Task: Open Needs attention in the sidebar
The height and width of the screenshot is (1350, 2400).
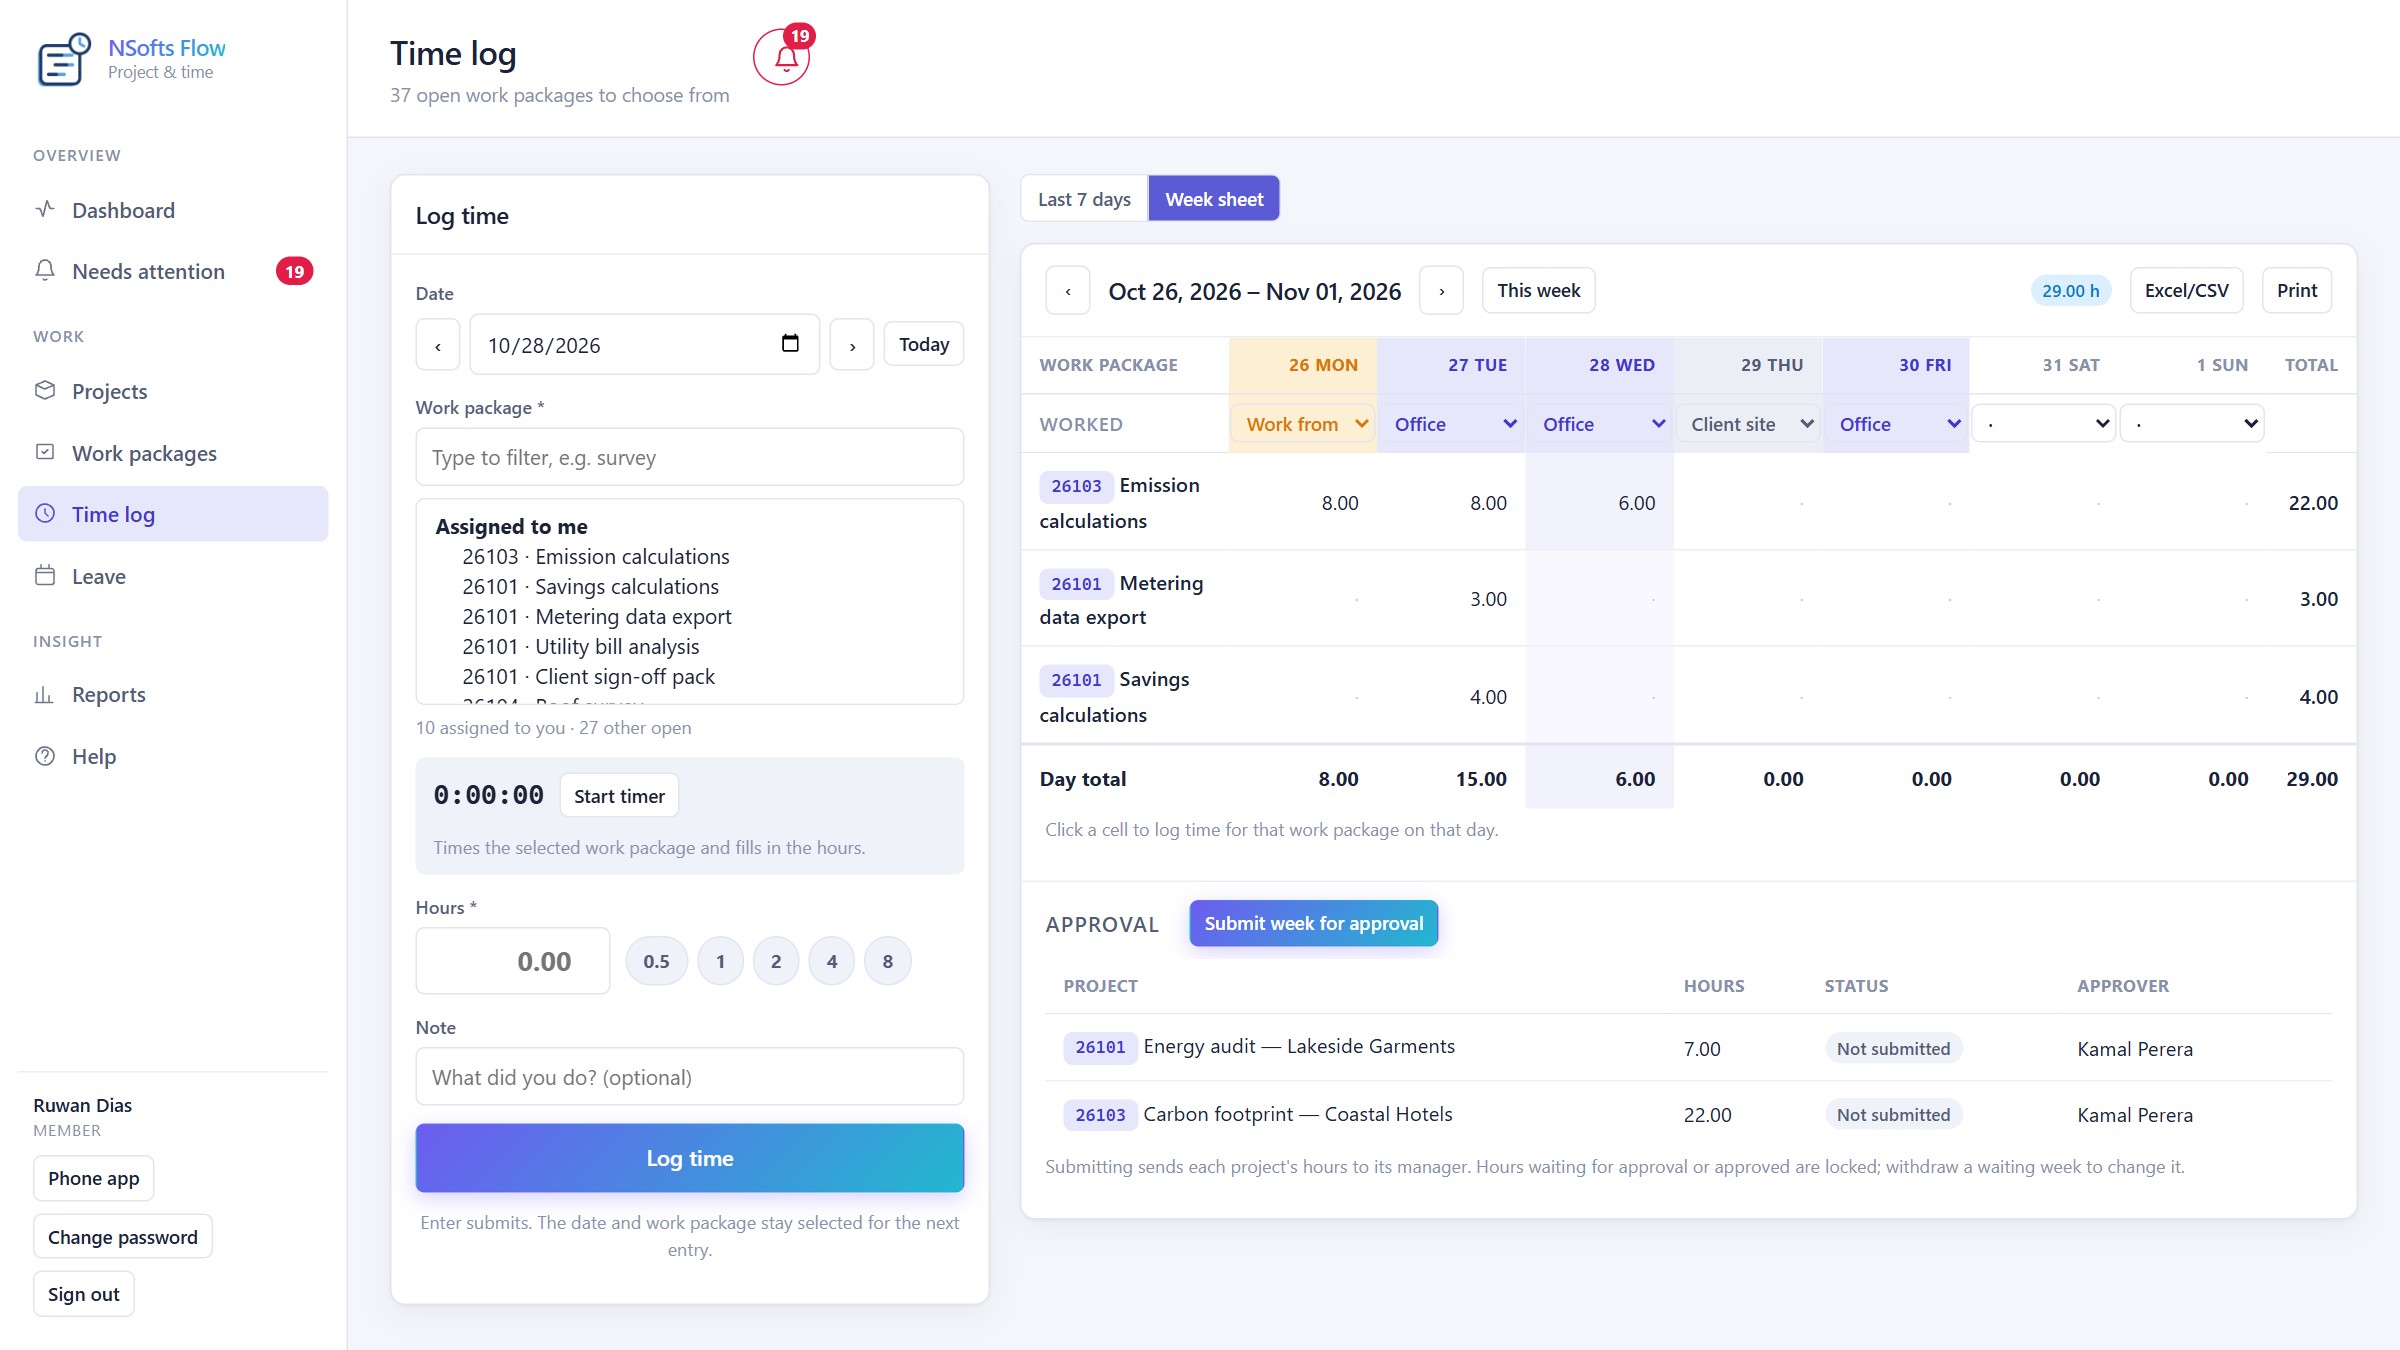Action: [173, 271]
